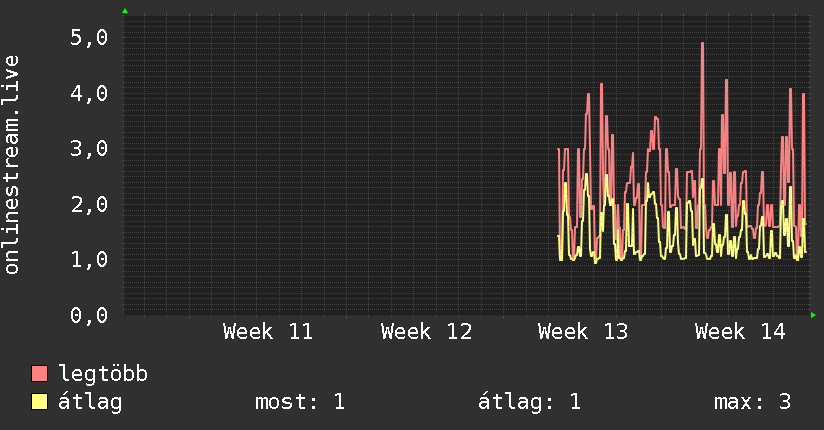Click the 4,0 y-axis value
824x430 pixels.
[x=89, y=94]
